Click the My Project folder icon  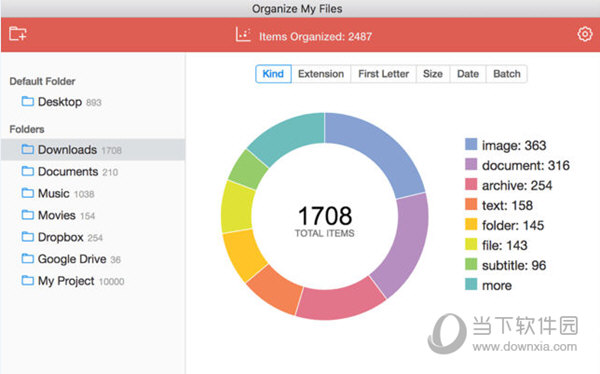(x=28, y=281)
